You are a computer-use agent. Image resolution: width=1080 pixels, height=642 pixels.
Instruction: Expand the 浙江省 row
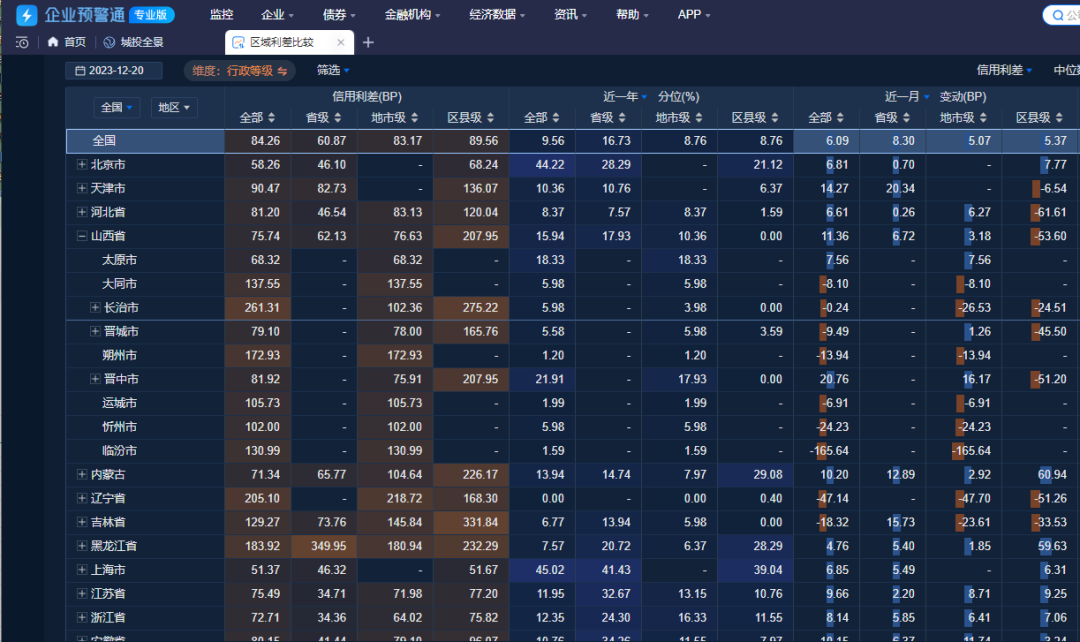(x=81, y=617)
